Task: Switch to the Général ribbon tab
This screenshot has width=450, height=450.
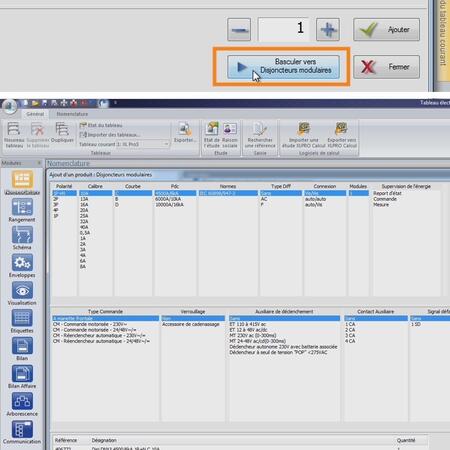Action: point(35,114)
